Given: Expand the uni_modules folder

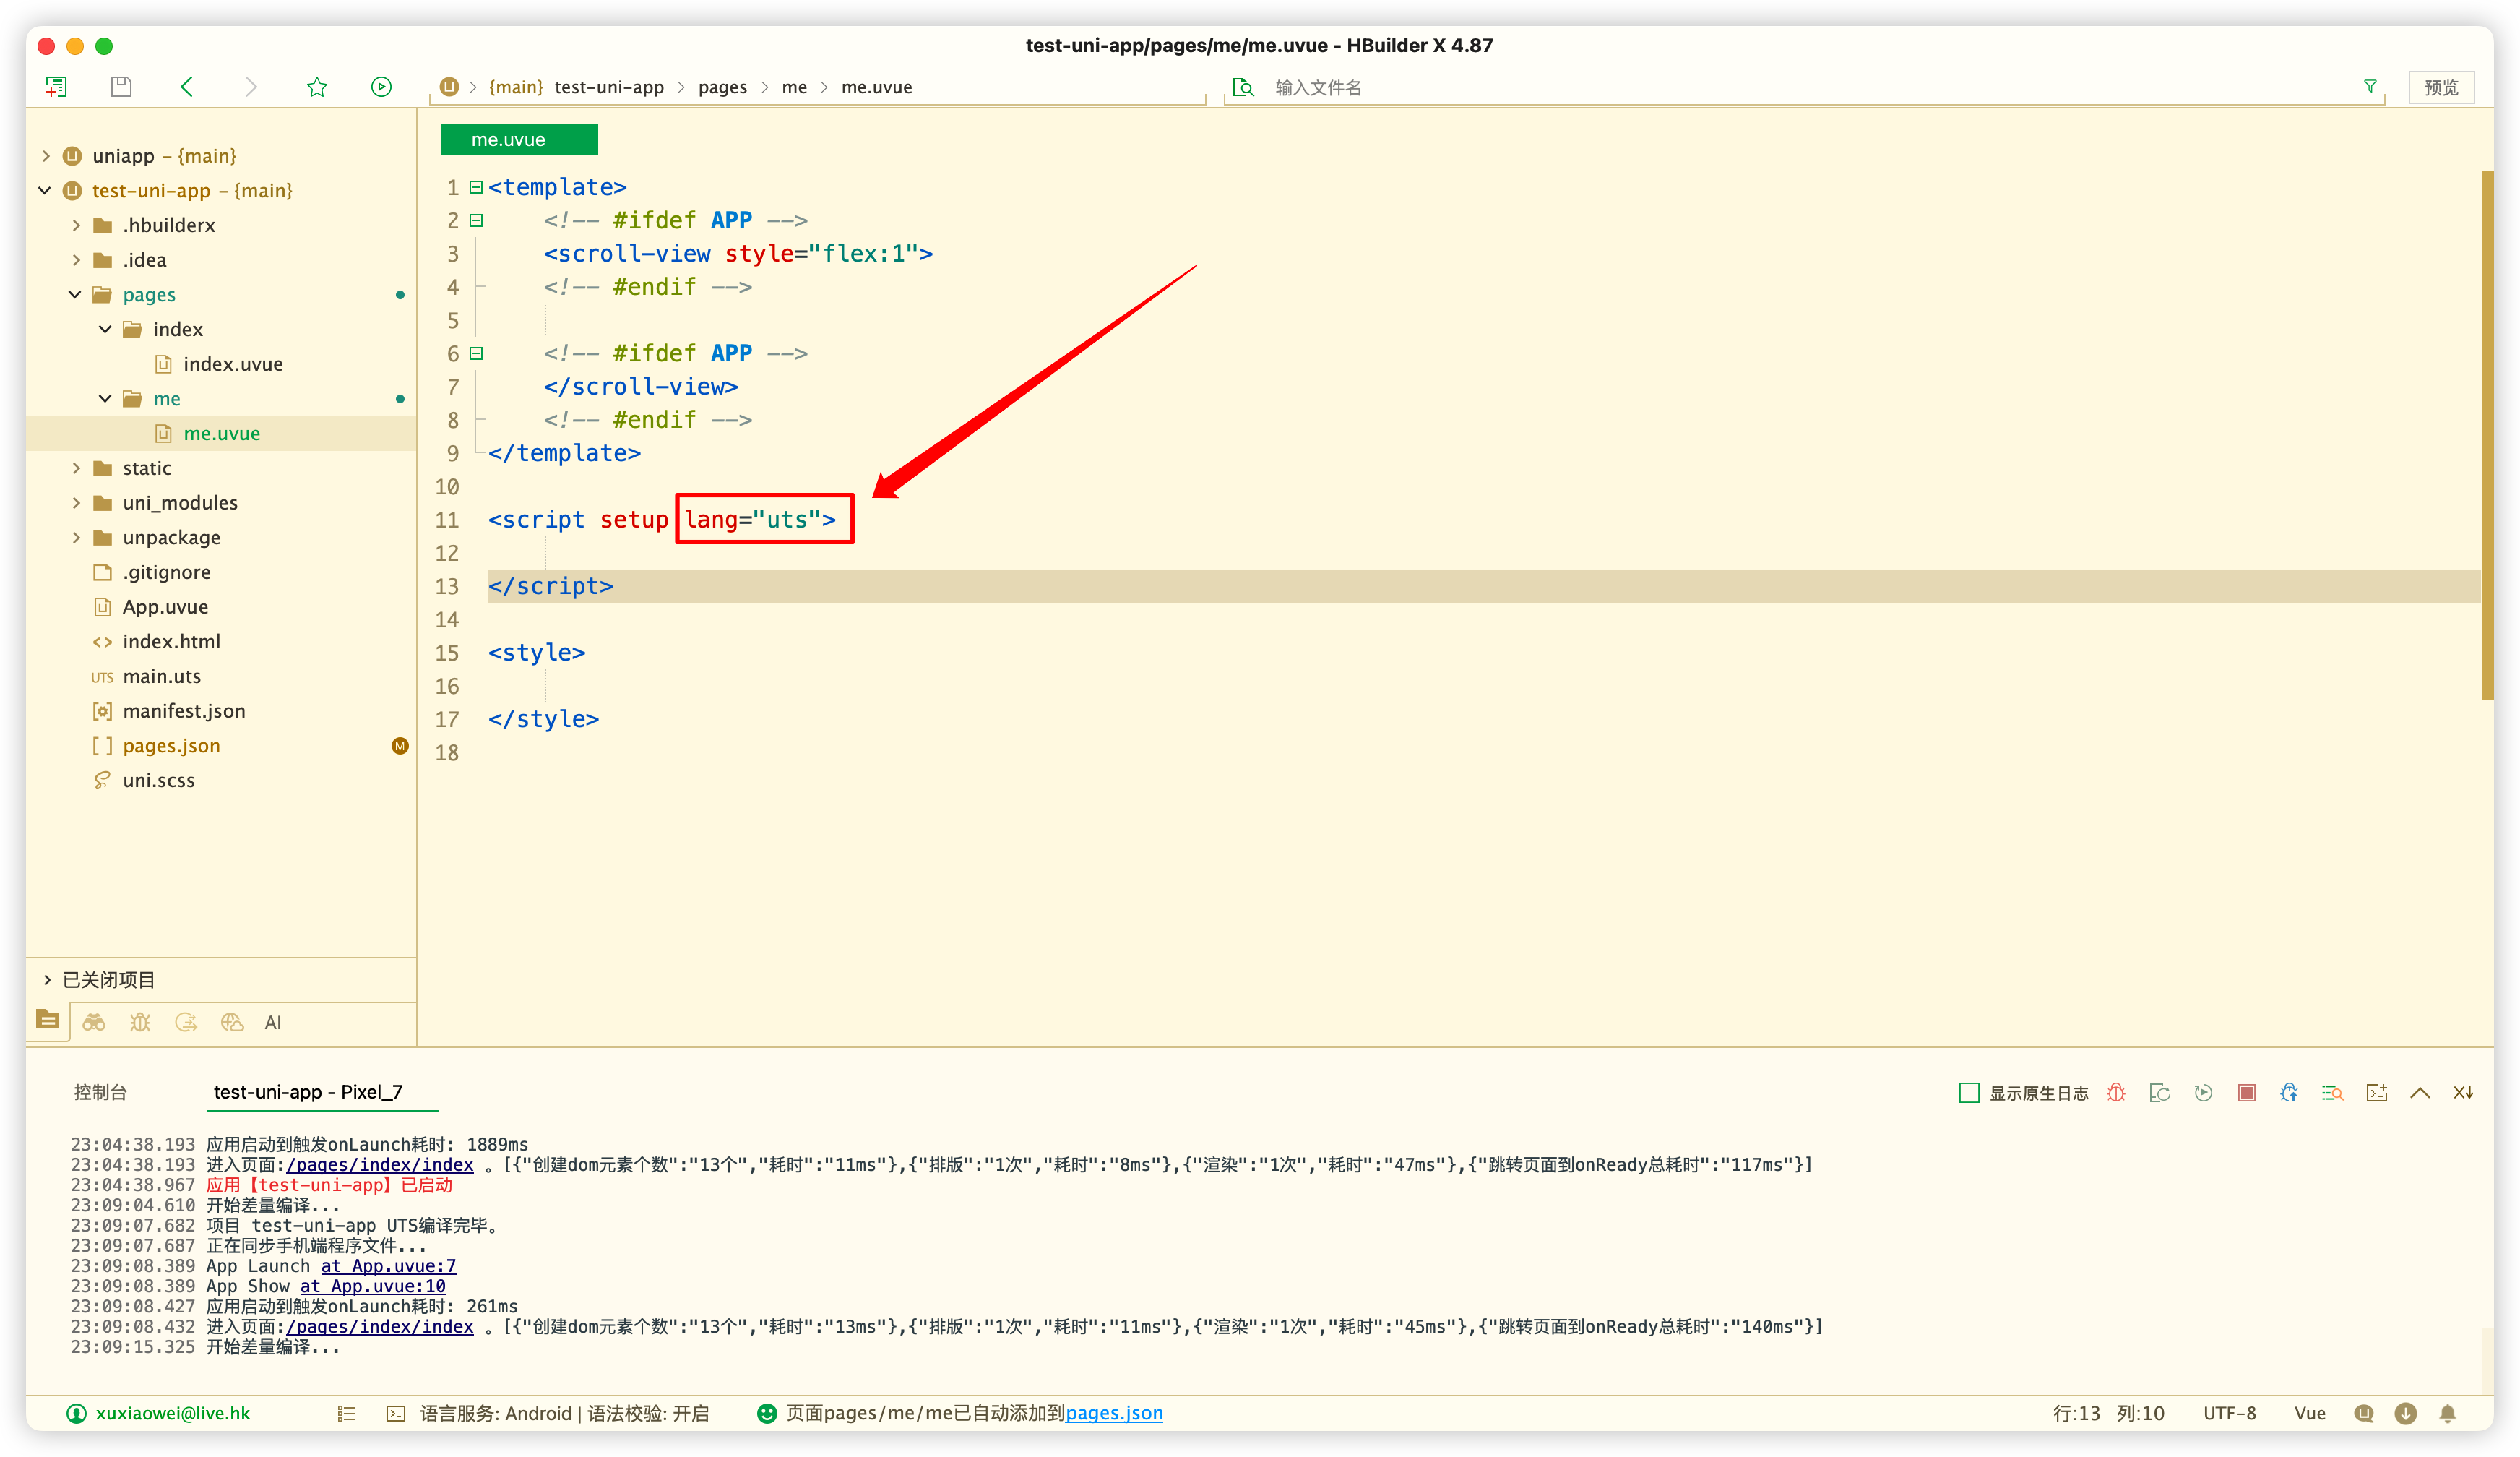Looking at the screenshot, I should (76, 503).
